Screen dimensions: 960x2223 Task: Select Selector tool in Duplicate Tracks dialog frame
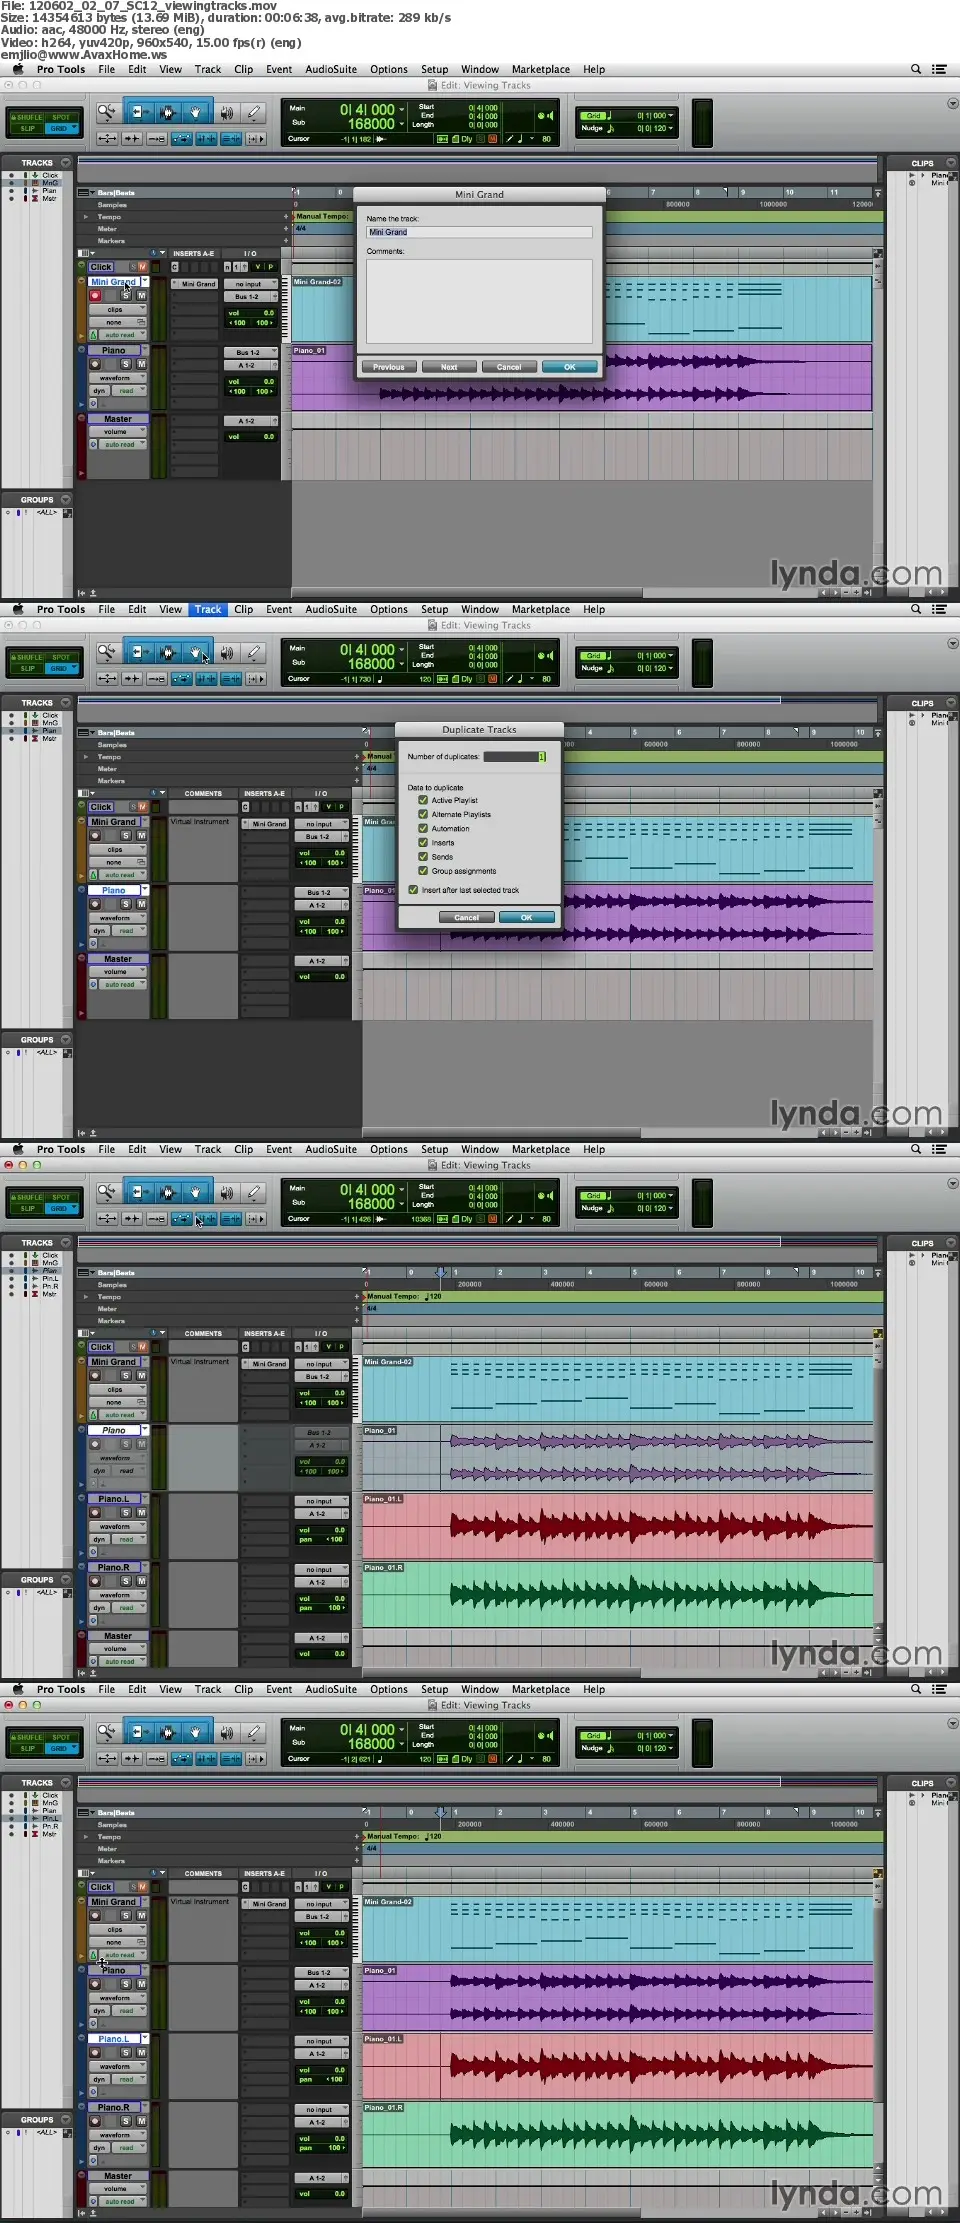167,653
